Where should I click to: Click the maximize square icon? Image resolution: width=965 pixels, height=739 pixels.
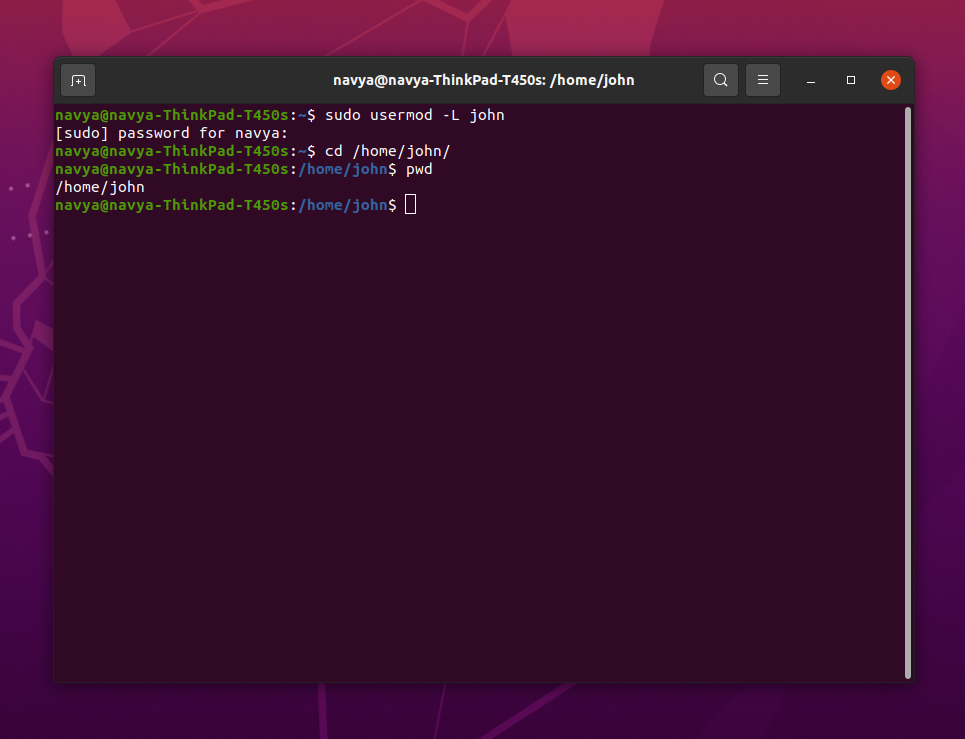click(851, 80)
